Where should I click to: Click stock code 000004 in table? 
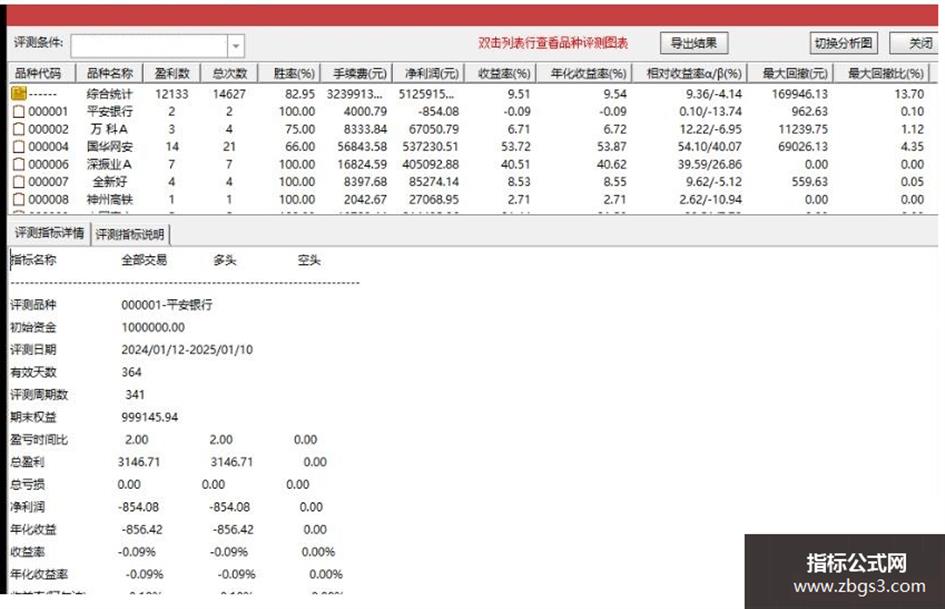click(x=48, y=147)
